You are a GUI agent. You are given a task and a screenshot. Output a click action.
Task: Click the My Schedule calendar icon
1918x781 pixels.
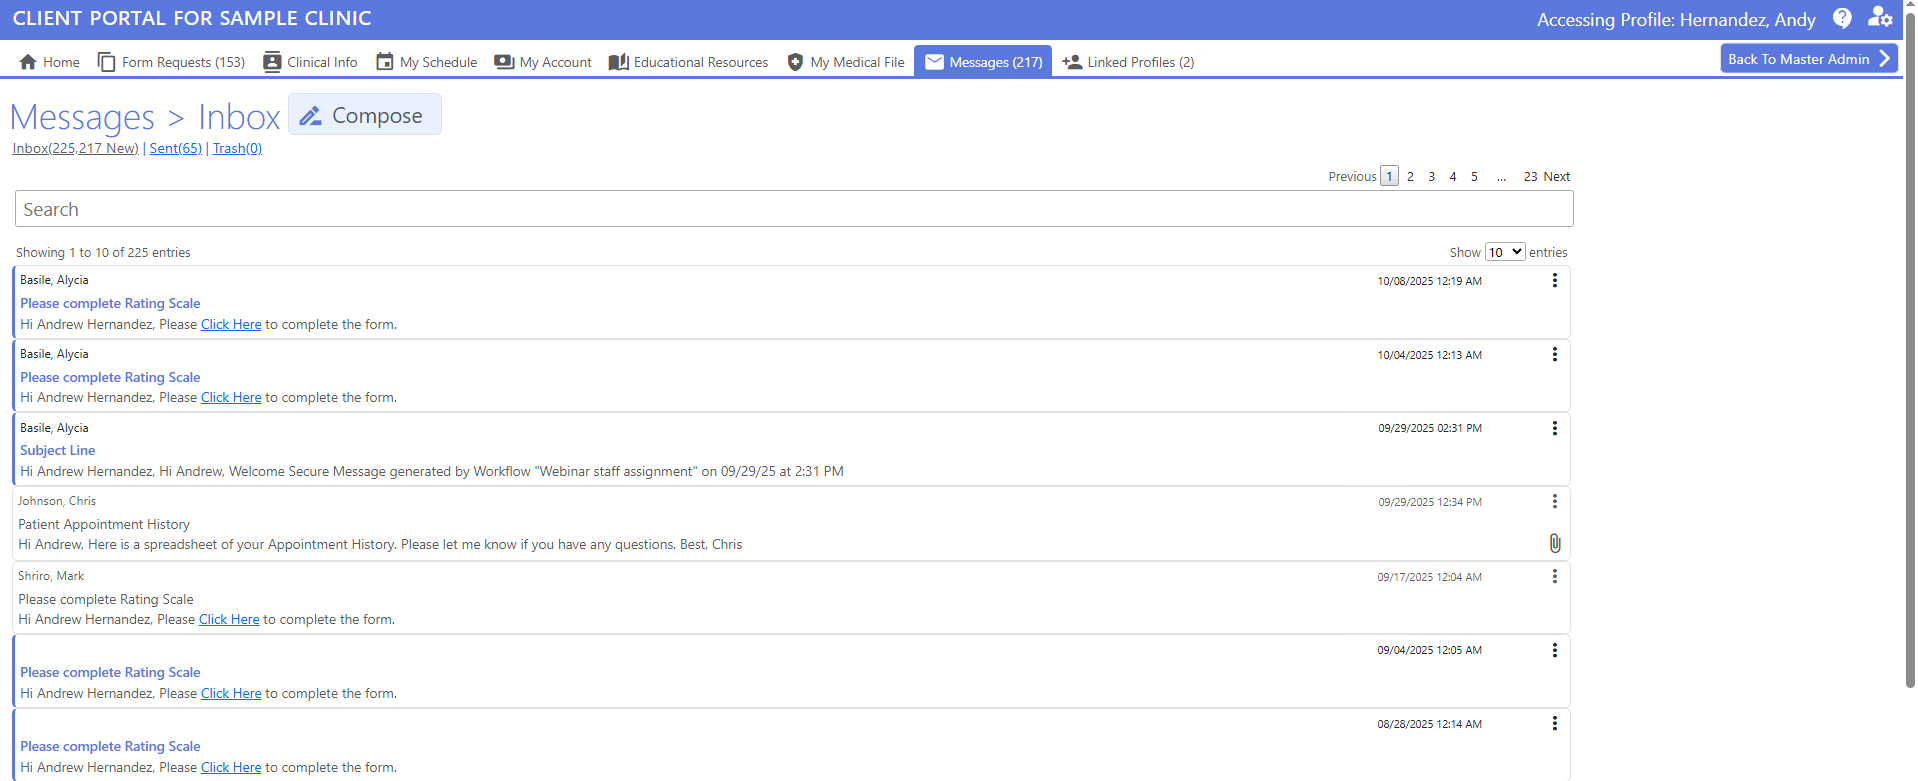(385, 62)
